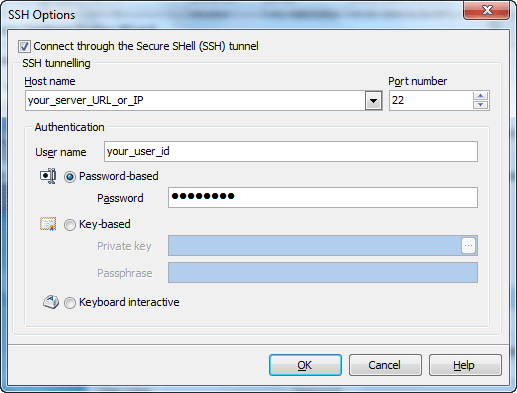The width and height of the screenshot is (517, 393).
Task: Click into the User name field
Action: 291,152
